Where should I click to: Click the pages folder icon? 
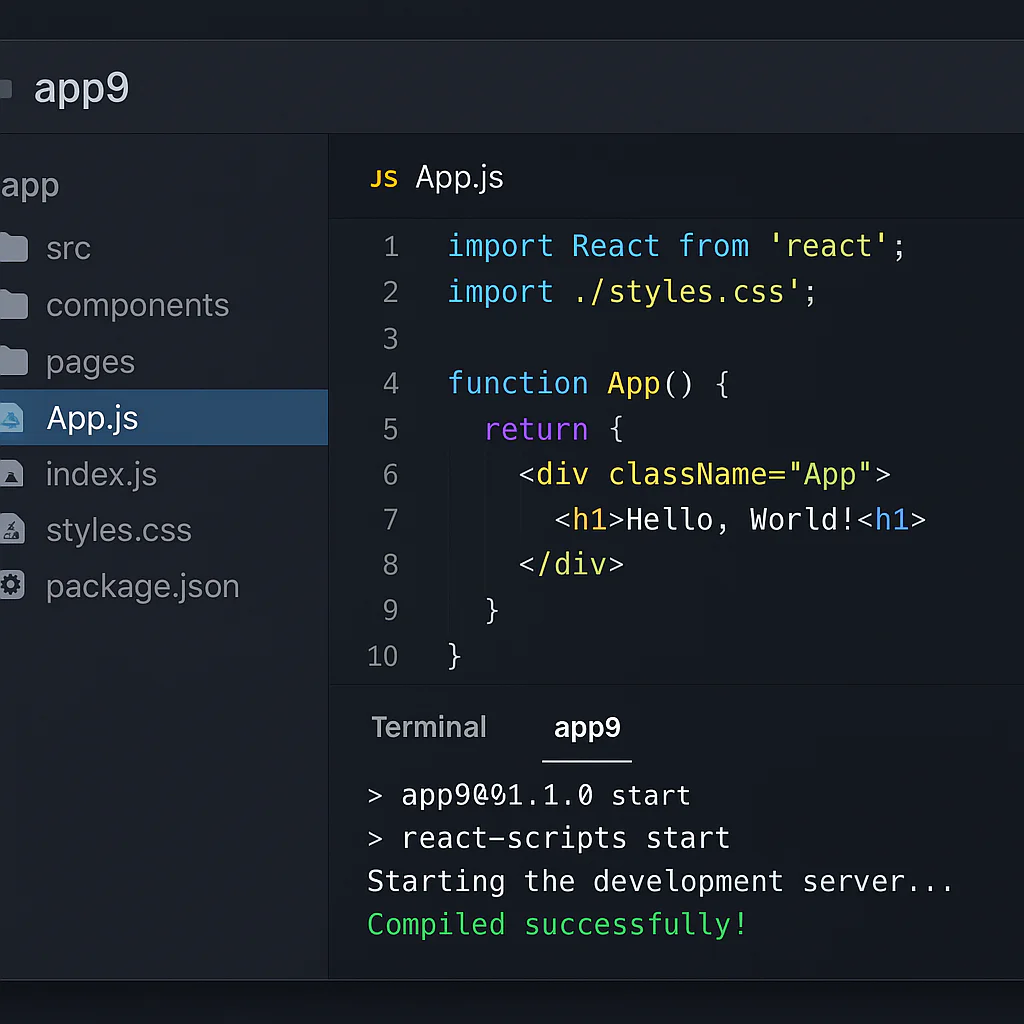14,361
